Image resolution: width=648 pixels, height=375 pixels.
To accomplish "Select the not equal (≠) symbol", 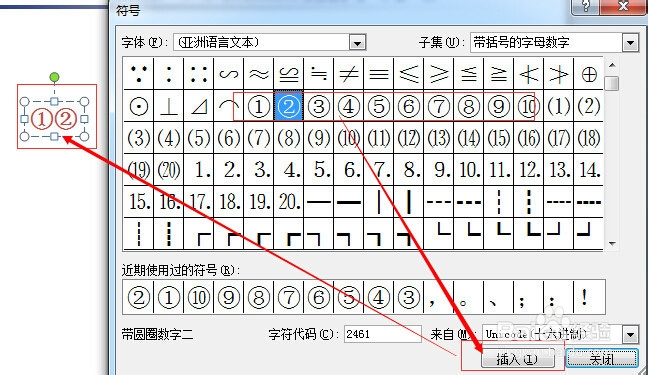I will [x=349, y=74].
